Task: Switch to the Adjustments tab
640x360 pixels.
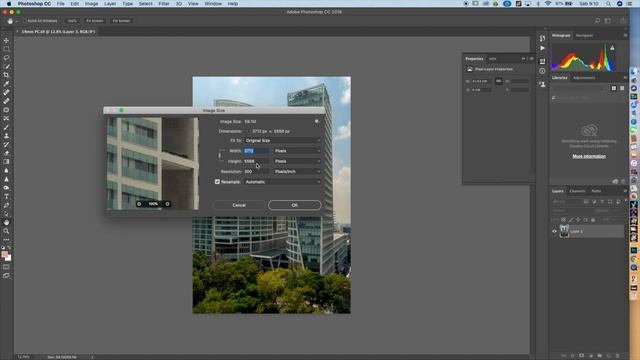Action: (x=584, y=78)
